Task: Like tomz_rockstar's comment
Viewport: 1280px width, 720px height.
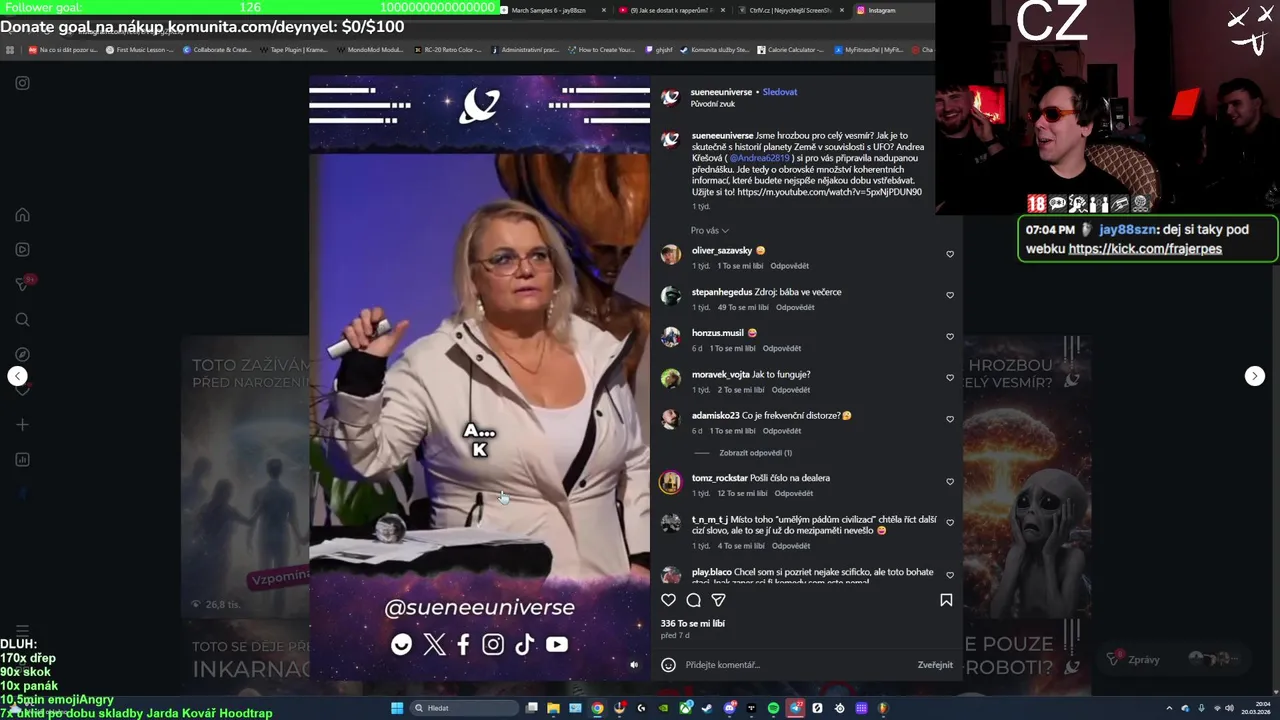Action: tap(950, 481)
